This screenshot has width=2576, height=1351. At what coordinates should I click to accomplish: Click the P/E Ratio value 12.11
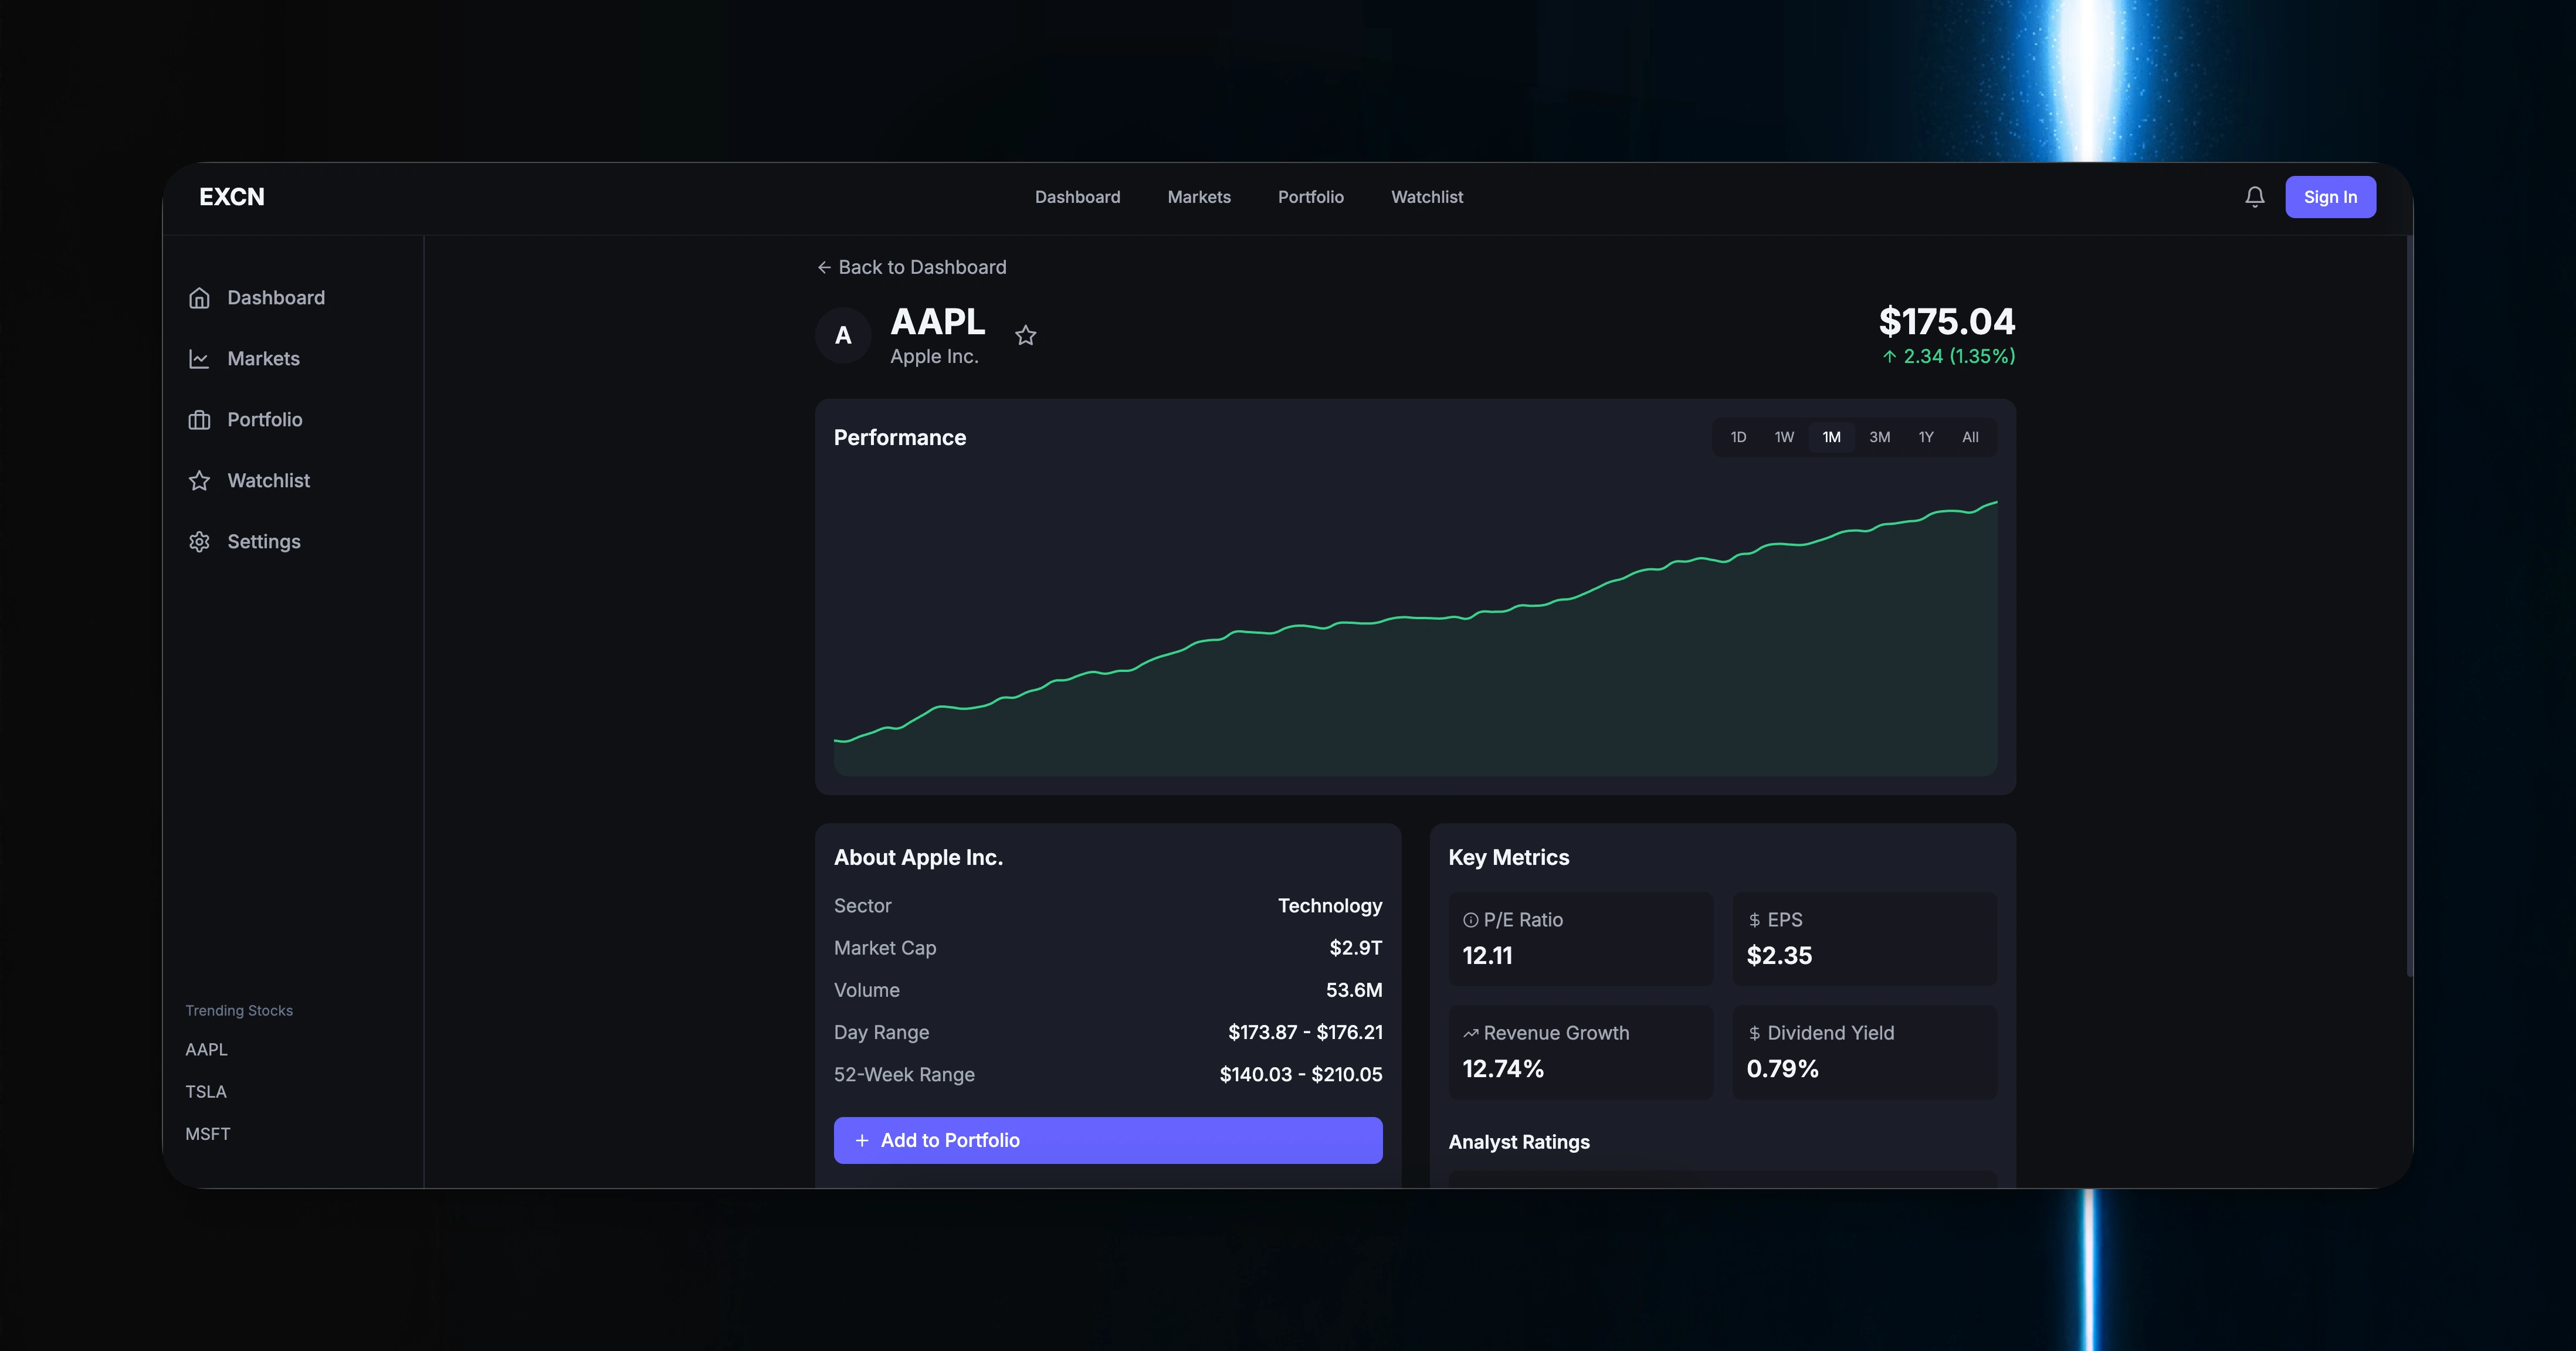coord(1487,956)
